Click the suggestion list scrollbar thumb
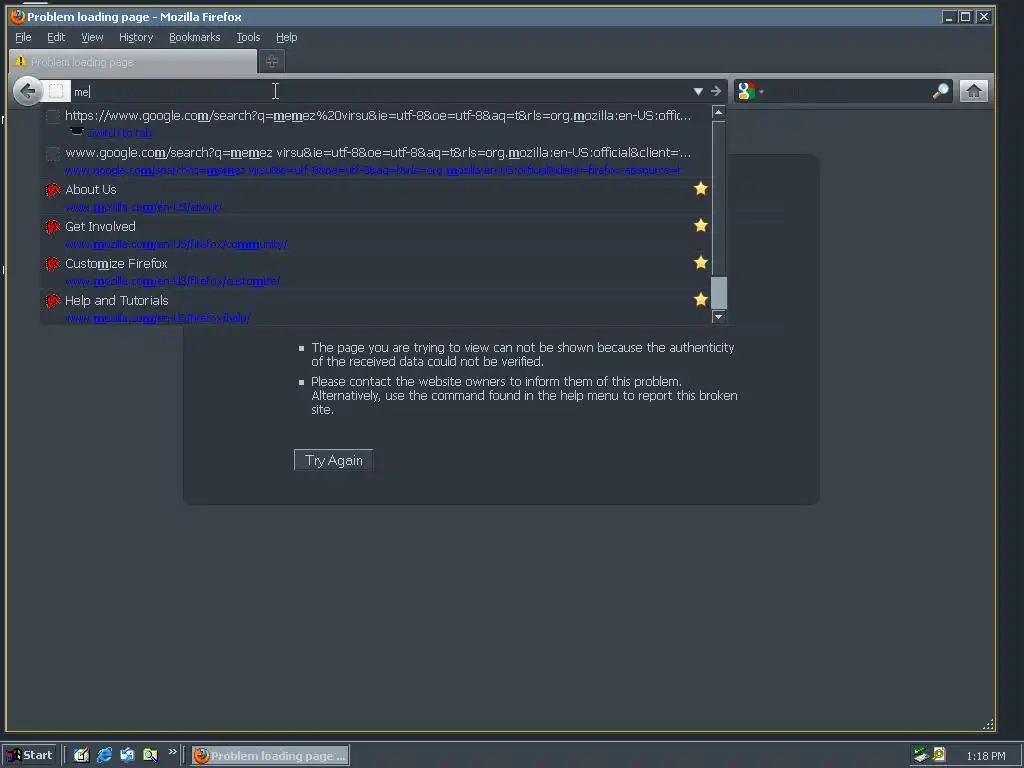This screenshot has height=768, width=1024. tap(718, 293)
